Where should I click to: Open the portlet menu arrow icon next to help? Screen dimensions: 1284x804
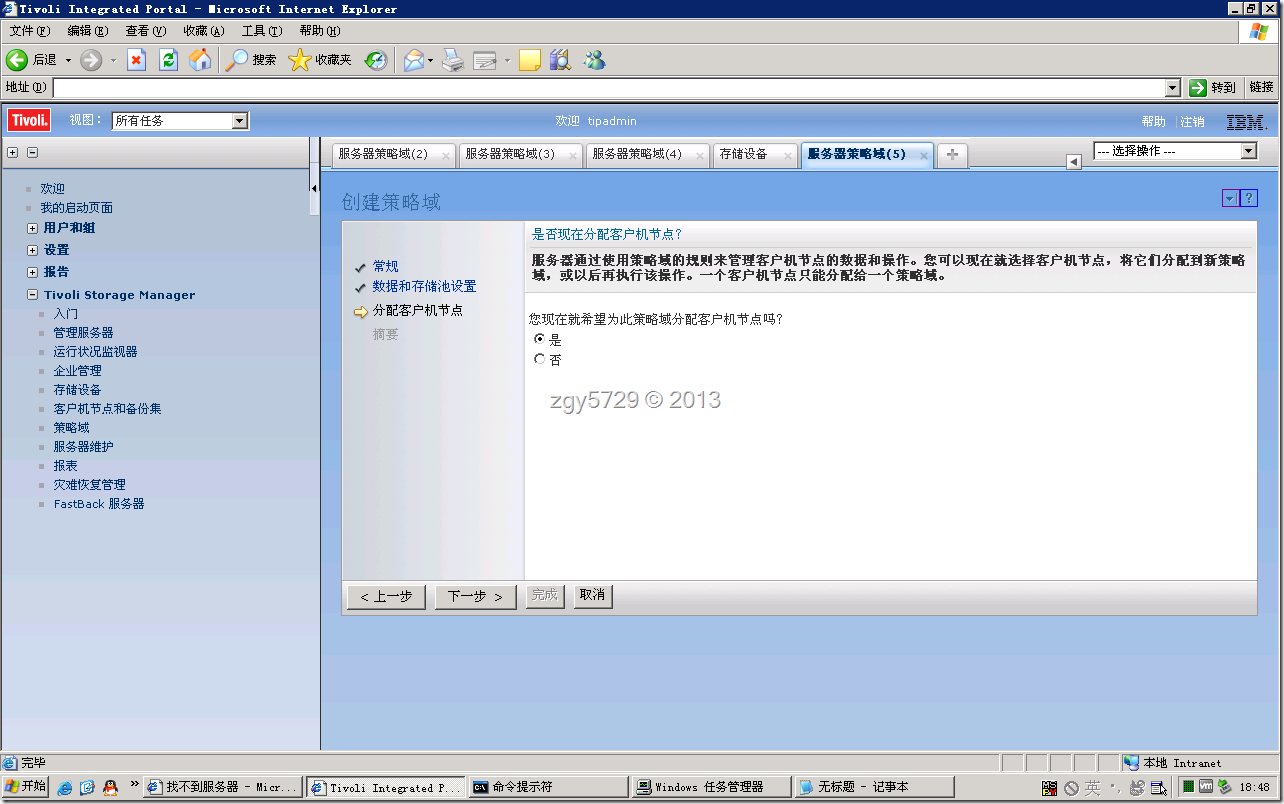(x=1230, y=199)
